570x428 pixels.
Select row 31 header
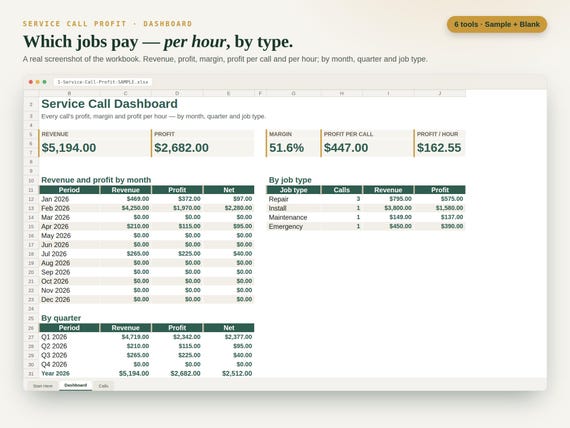(x=31, y=373)
